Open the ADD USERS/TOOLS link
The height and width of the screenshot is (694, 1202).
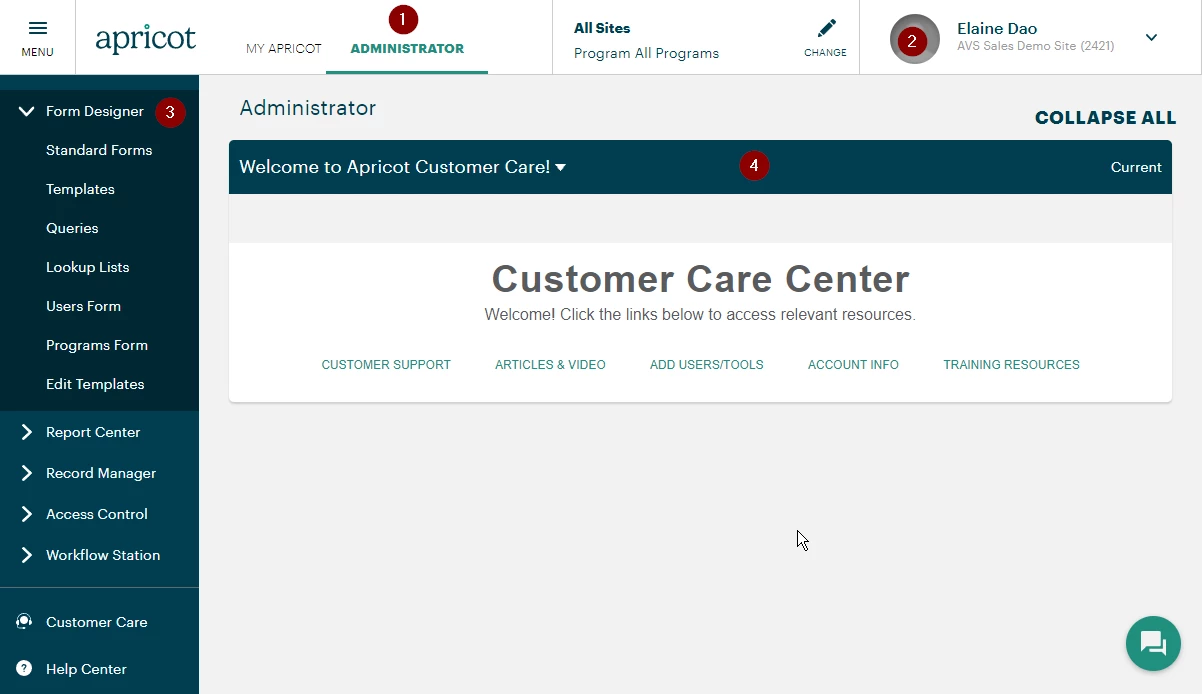click(706, 365)
